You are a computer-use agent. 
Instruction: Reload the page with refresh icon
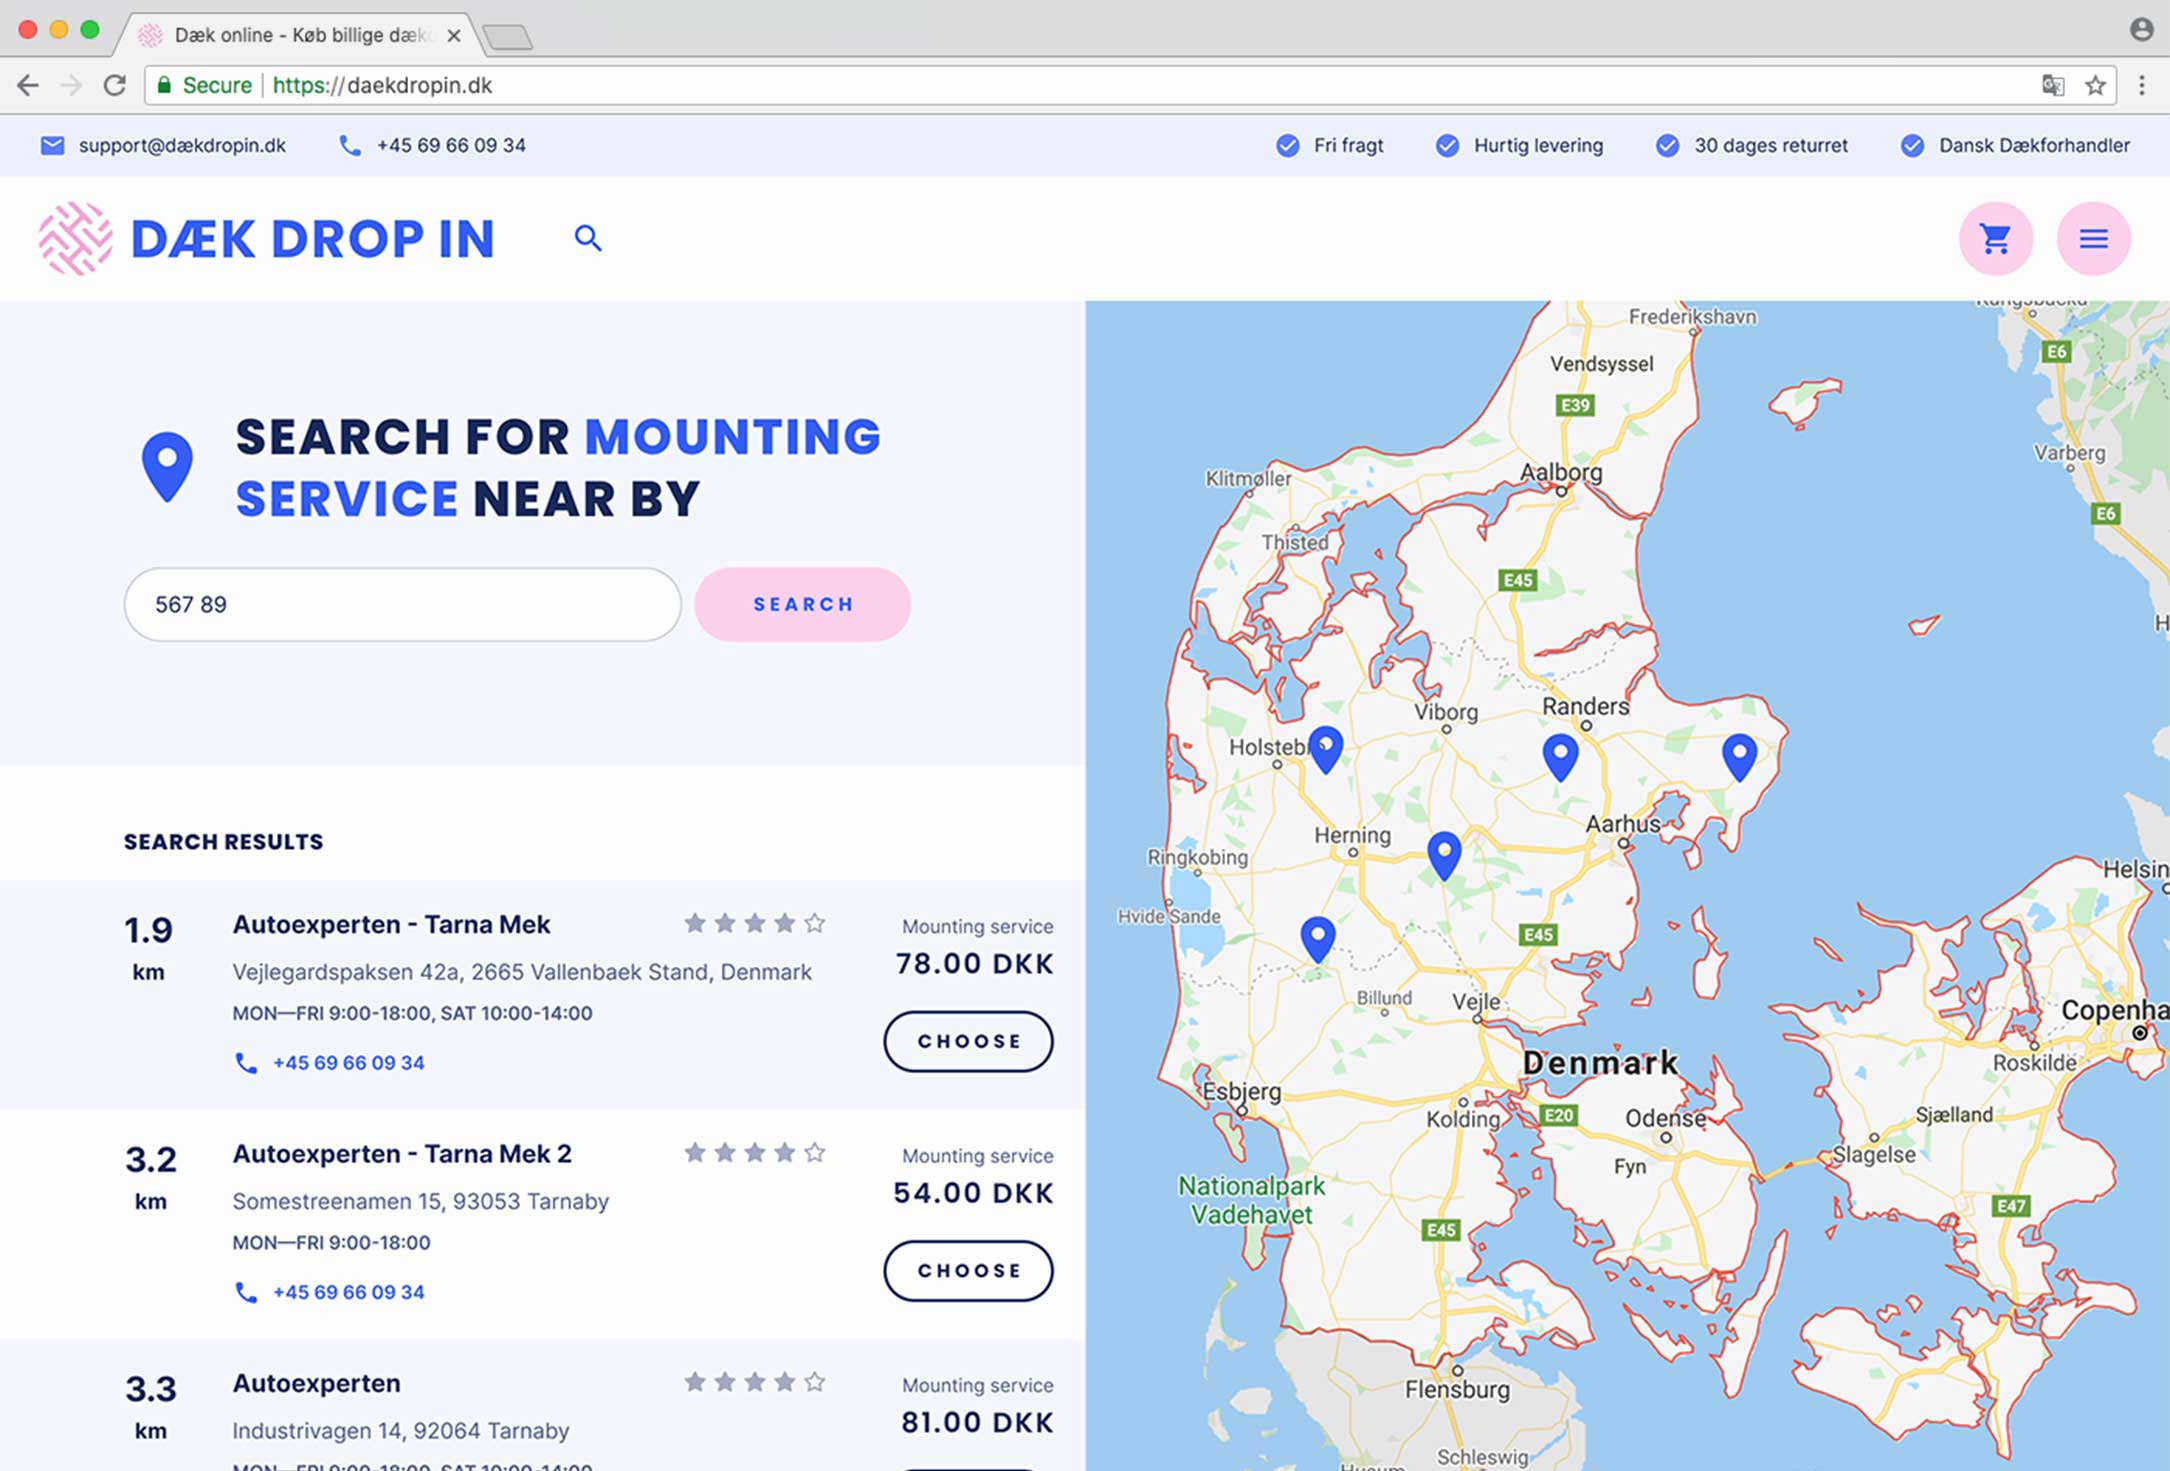115,85
